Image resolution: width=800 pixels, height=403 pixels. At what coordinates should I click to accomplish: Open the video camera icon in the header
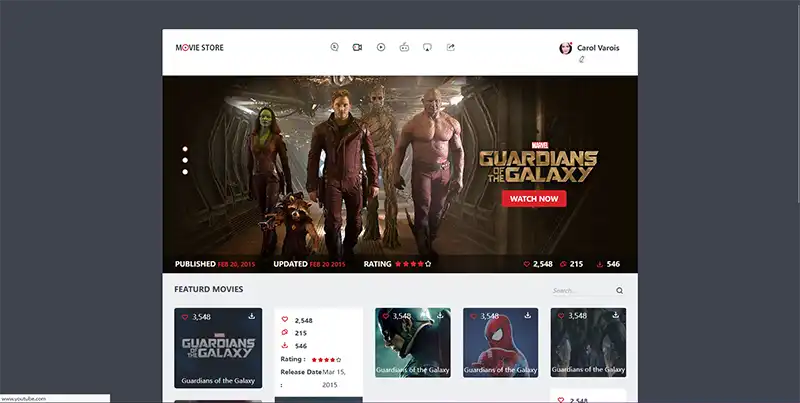point(357,47)
